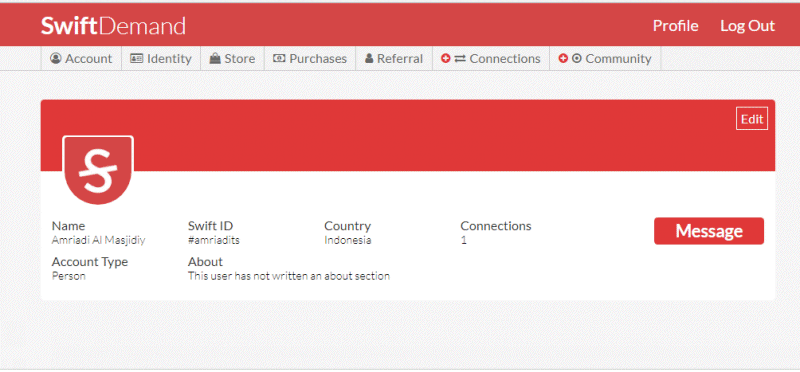Go to the Purchases tab
800x372 pixels.
tap(310, 59)
